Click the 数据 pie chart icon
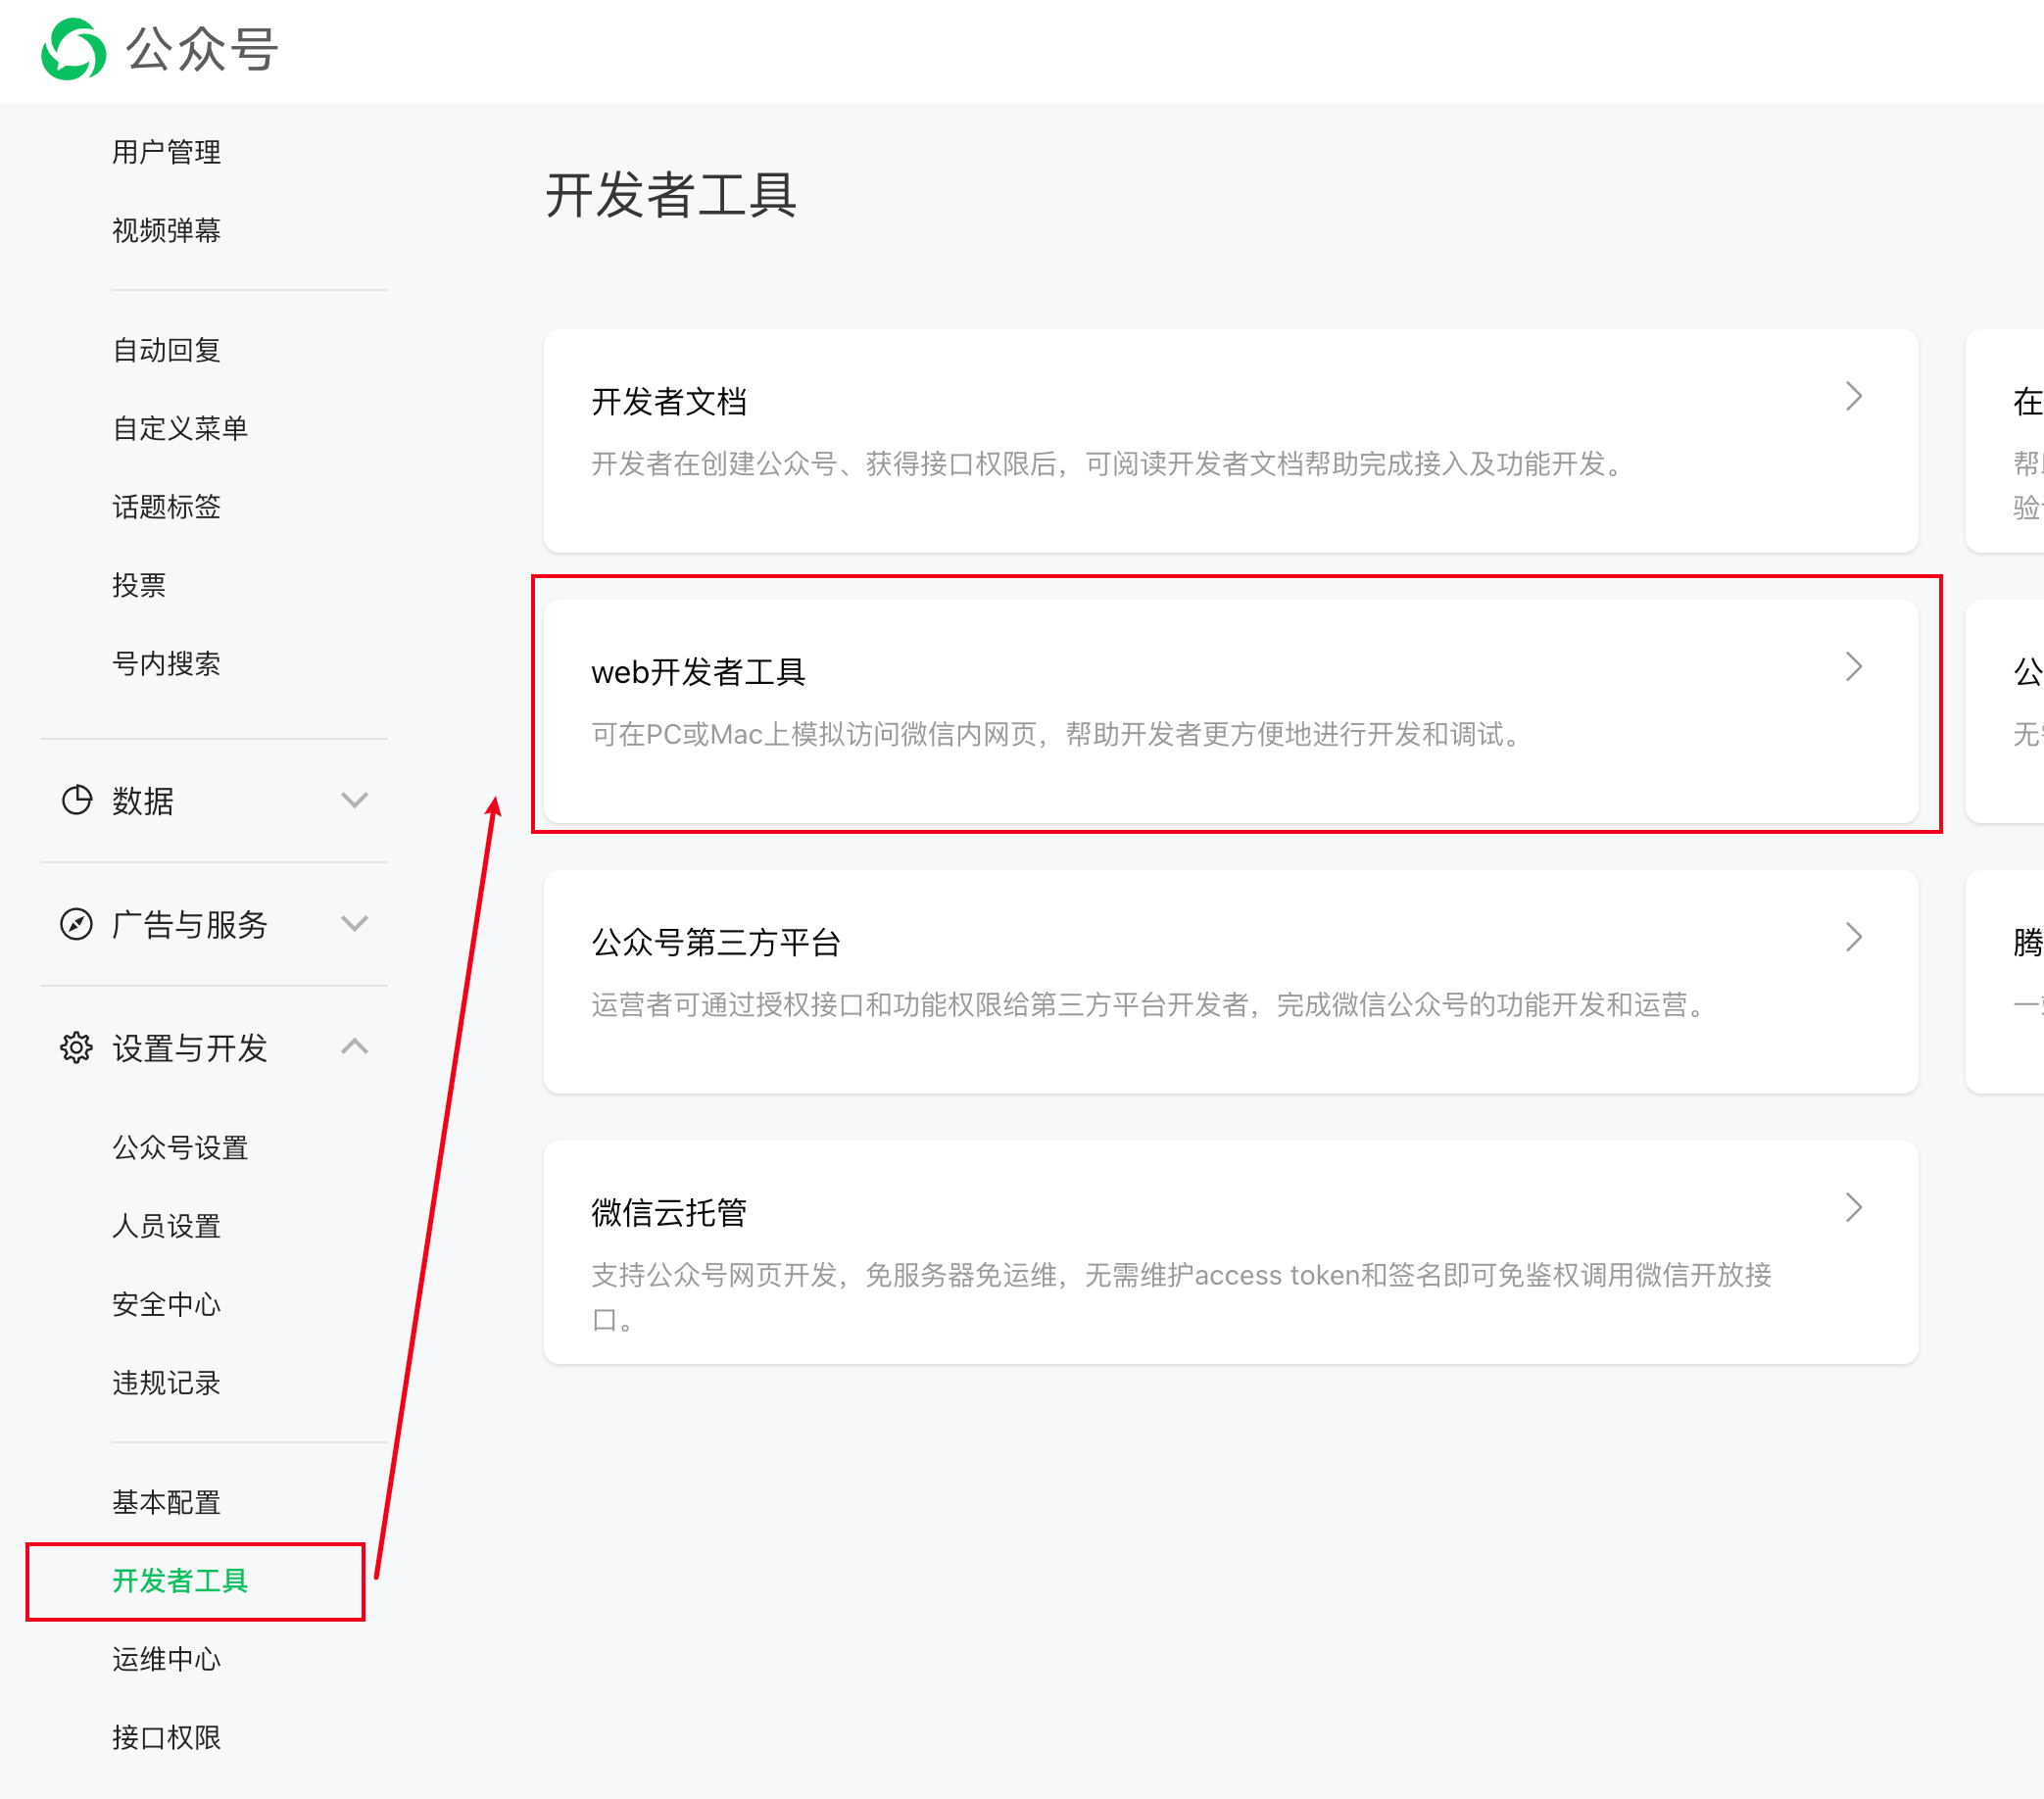Viewport: 2044px width, 1799px height. click(x=76, y=800)
